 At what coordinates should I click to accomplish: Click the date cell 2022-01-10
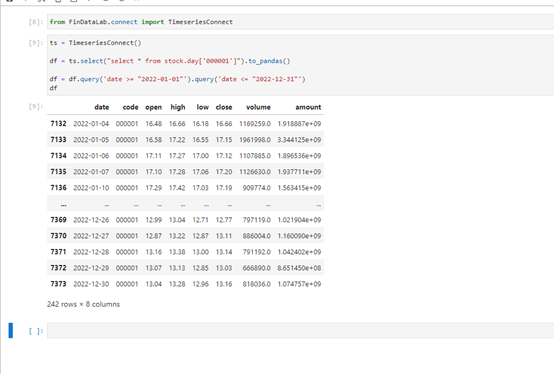click(x=91, y=188)
